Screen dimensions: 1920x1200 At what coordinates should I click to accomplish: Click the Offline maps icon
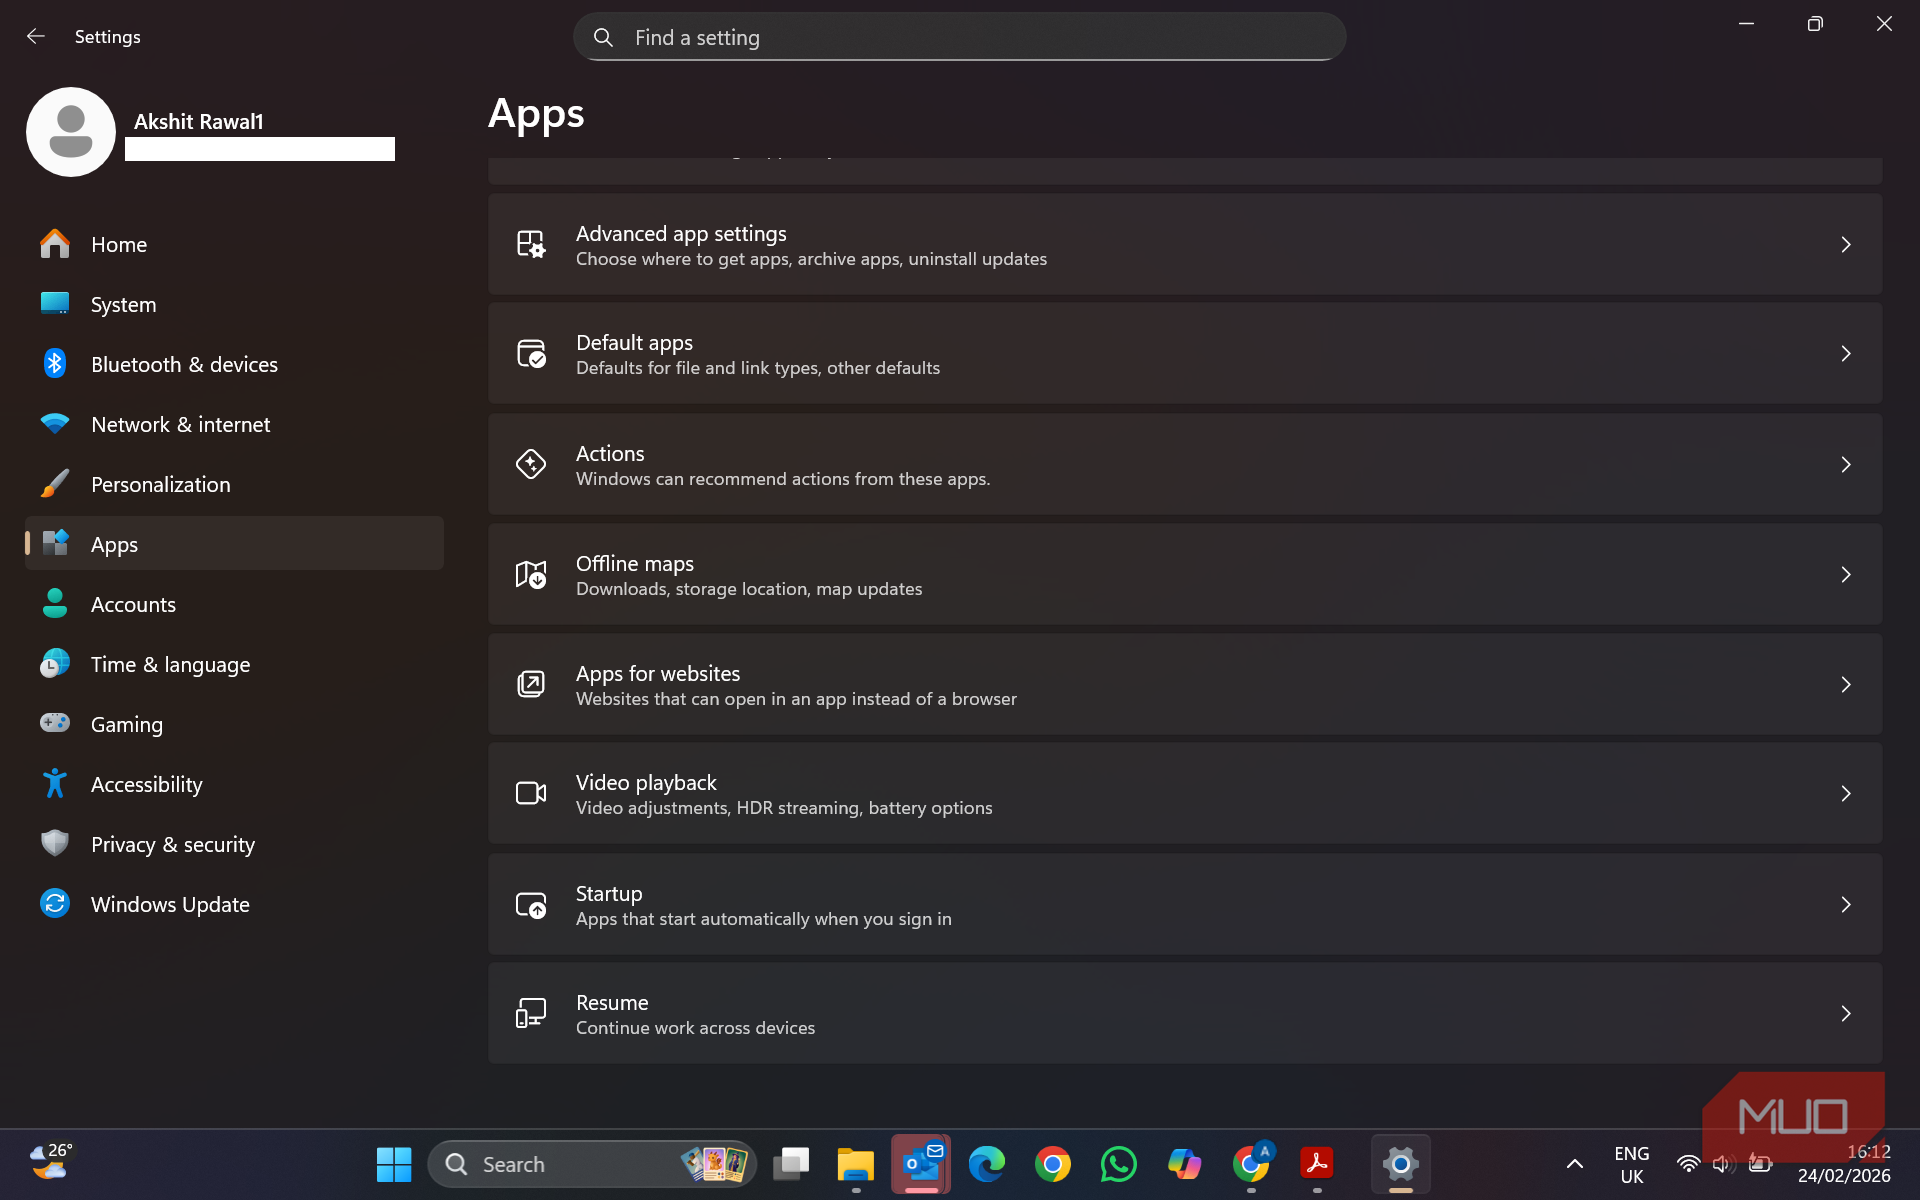point(530,575)
